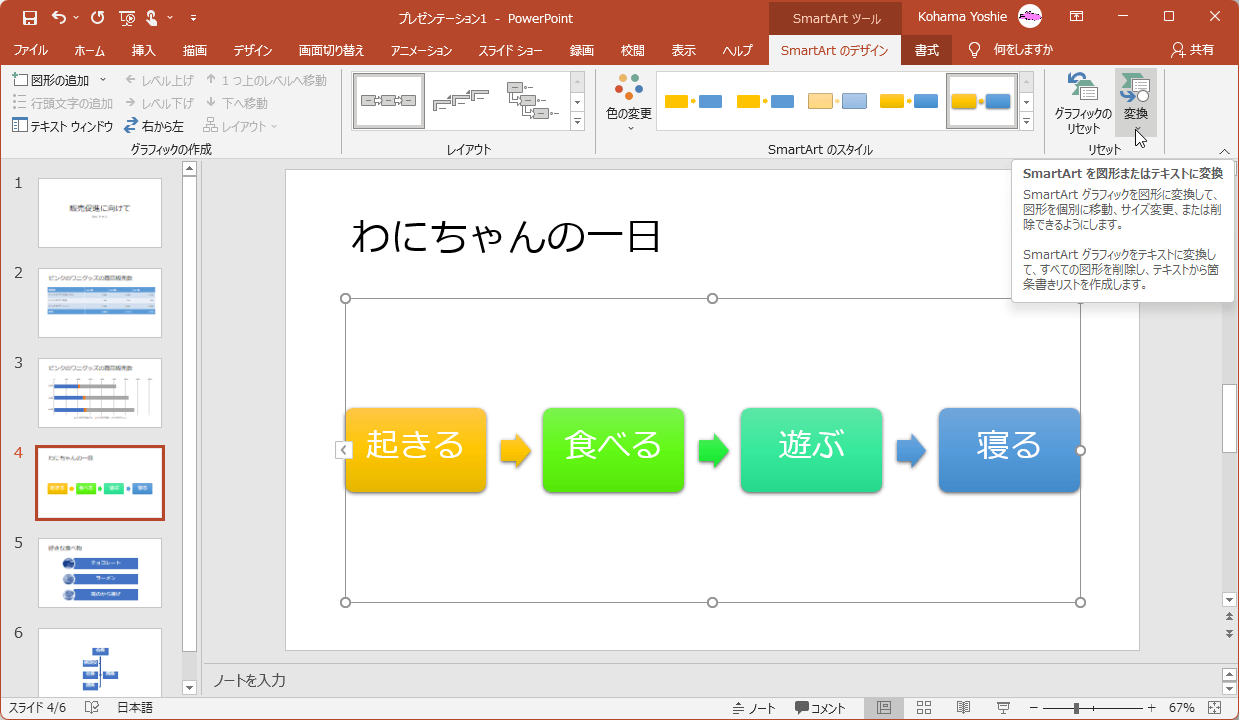Viewport: 1239px width, 720px height.
Task: Switch to Reading view icon
Action: tap(963, 708)
